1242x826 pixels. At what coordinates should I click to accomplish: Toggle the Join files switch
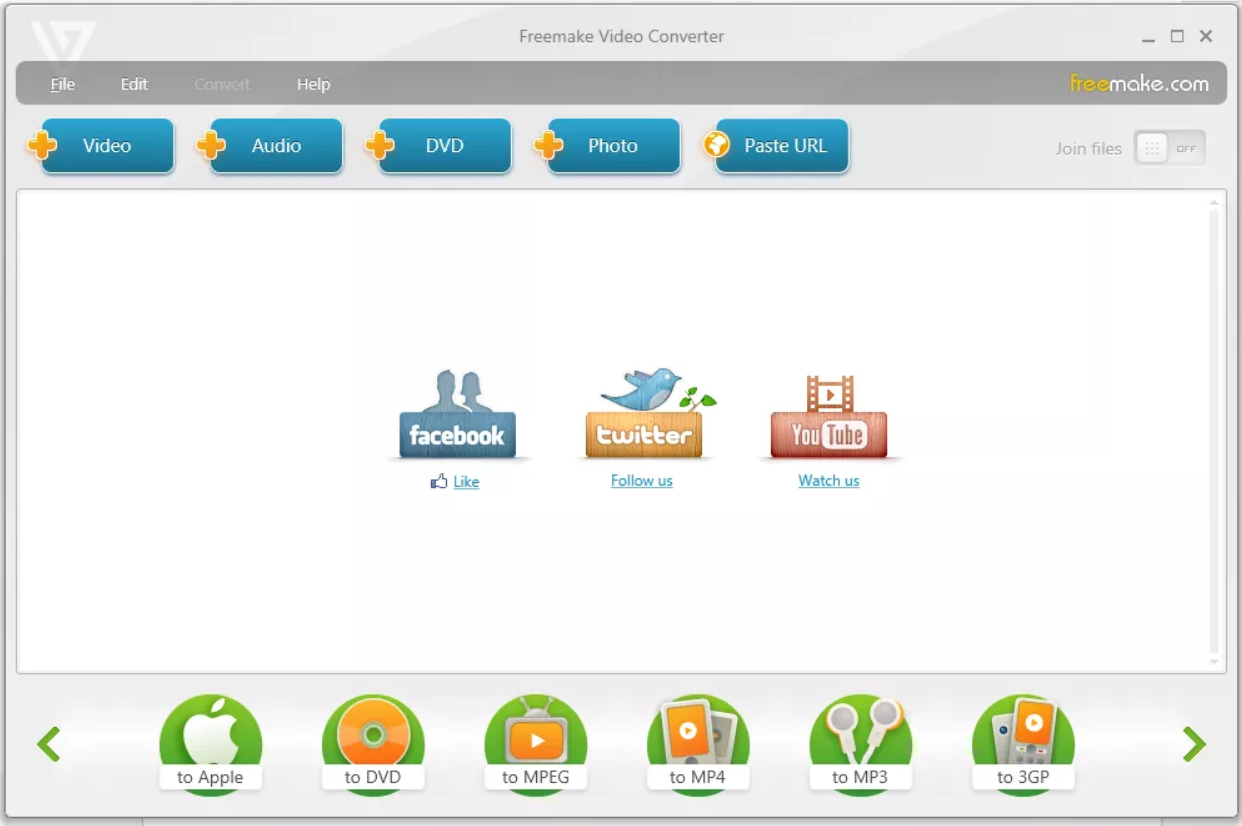pos(1169,148)
